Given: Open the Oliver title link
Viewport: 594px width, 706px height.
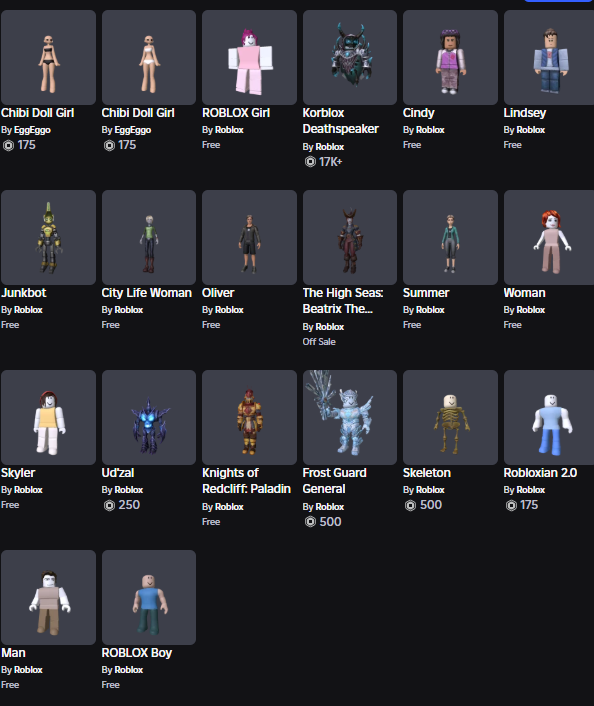Looking at the screenshot, I should click(x=218, y=293).
